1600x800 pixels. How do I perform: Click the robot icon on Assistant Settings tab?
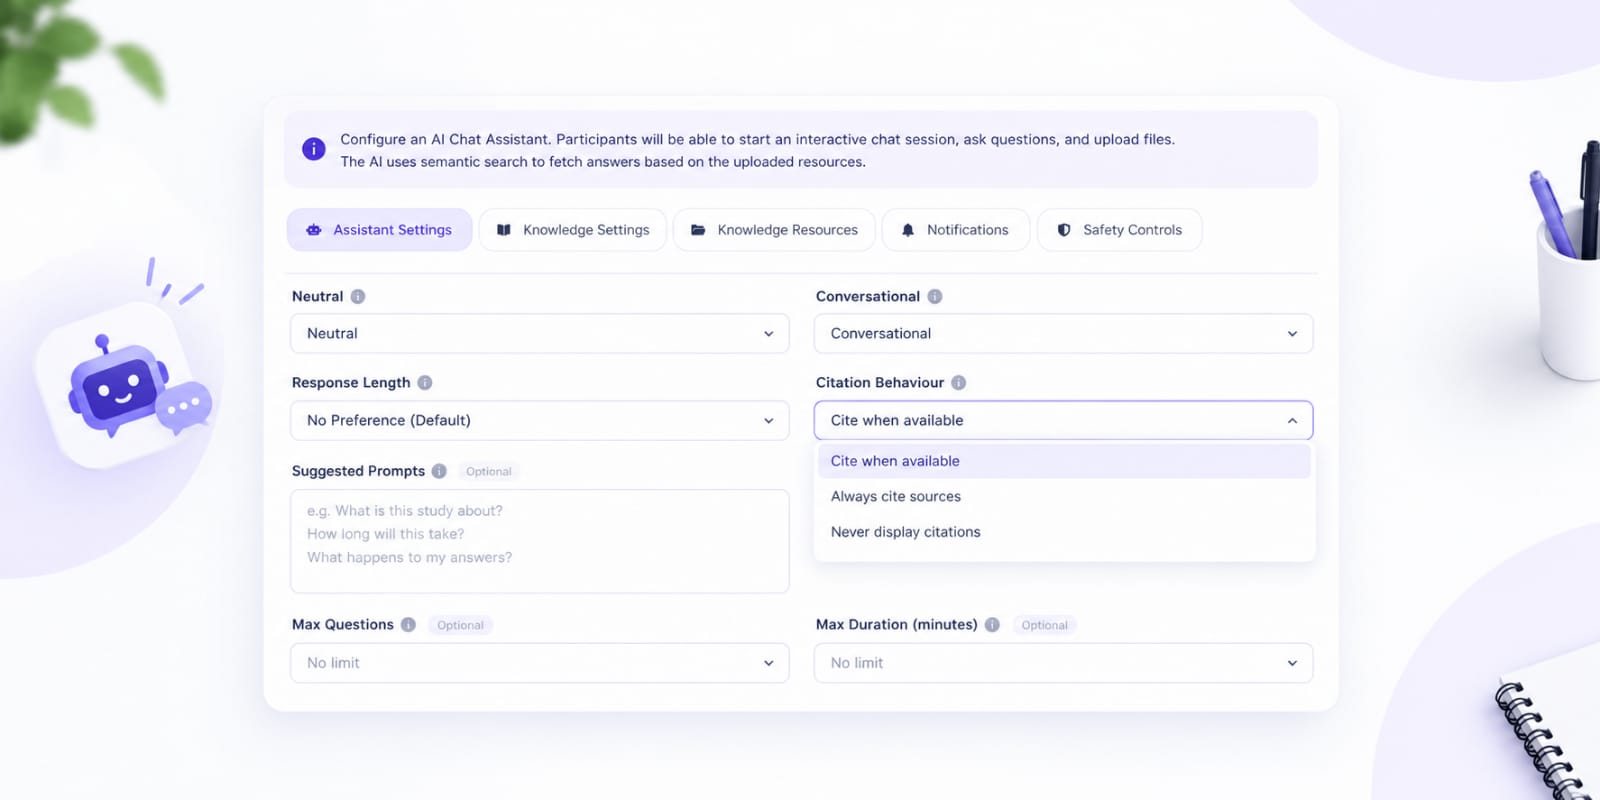coord(314,230)
